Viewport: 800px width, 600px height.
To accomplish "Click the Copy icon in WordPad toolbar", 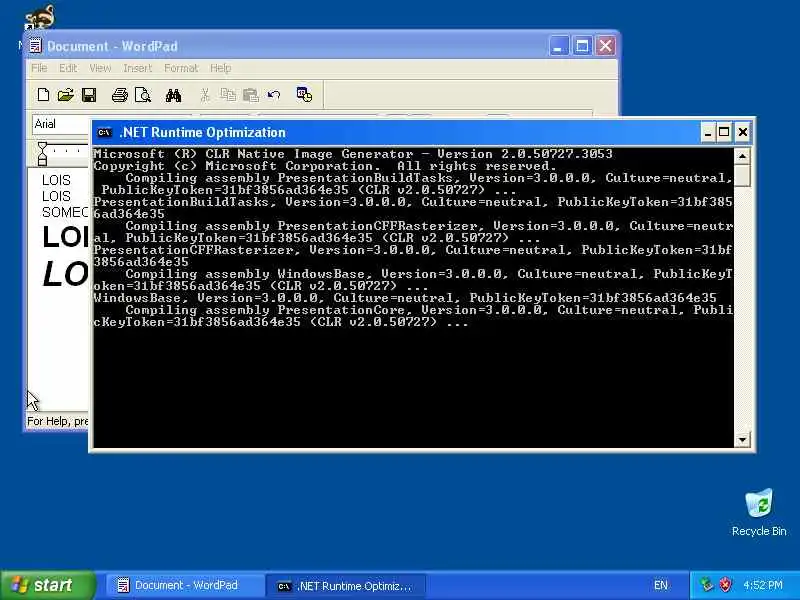I will pos(228,94).
